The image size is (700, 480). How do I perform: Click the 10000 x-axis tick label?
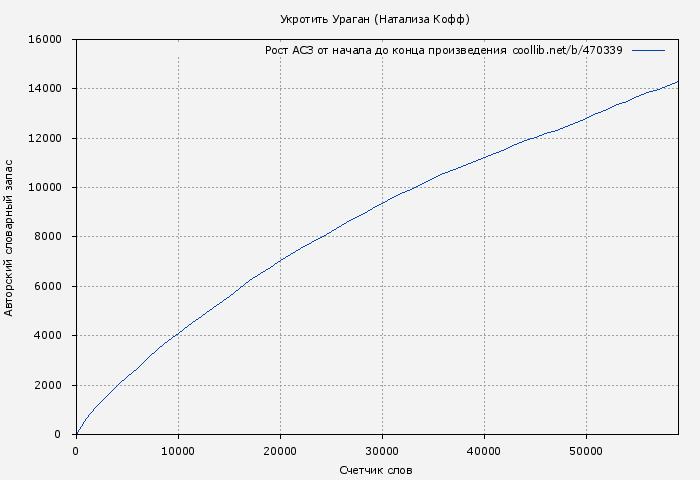point(178,451)
